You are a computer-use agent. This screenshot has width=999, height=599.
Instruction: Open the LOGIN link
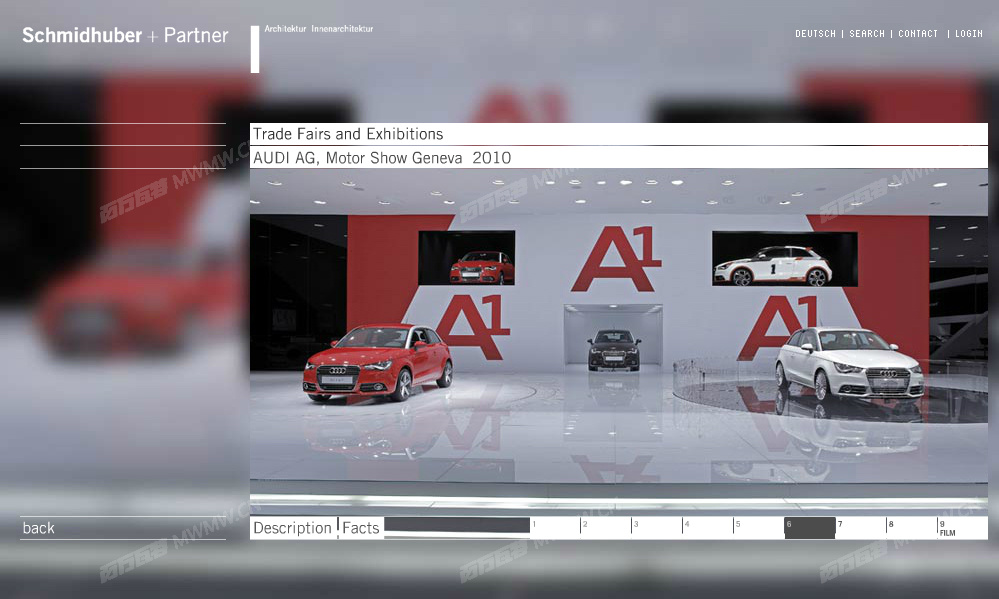[968, 34]
